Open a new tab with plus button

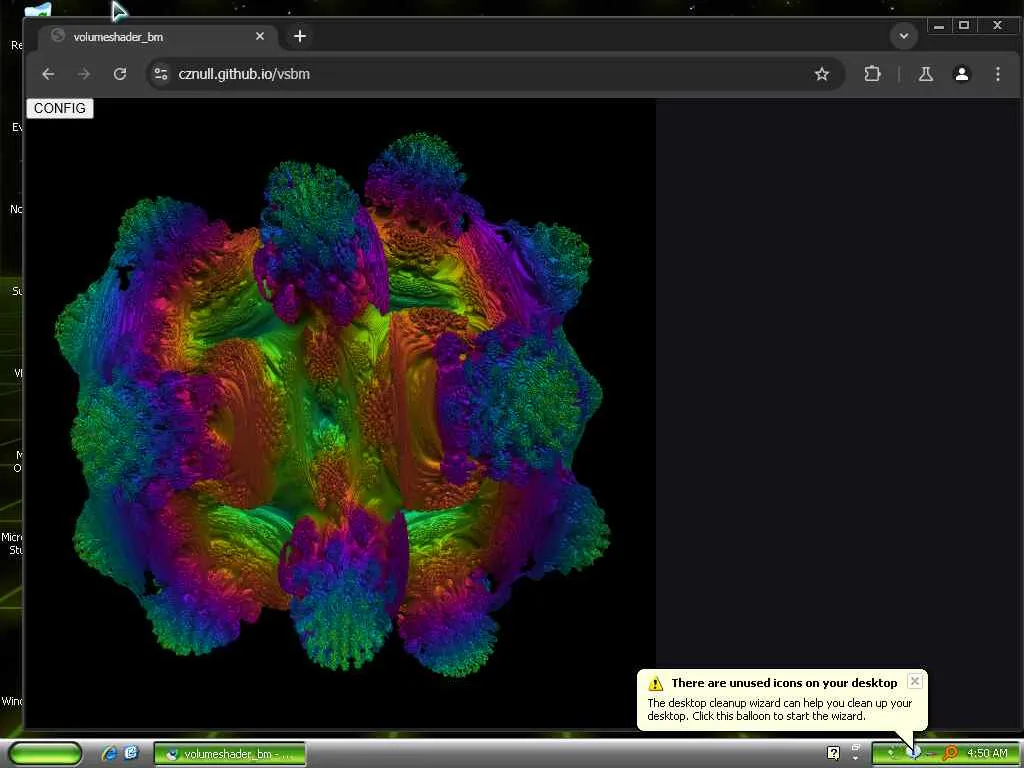pos(300,36)
